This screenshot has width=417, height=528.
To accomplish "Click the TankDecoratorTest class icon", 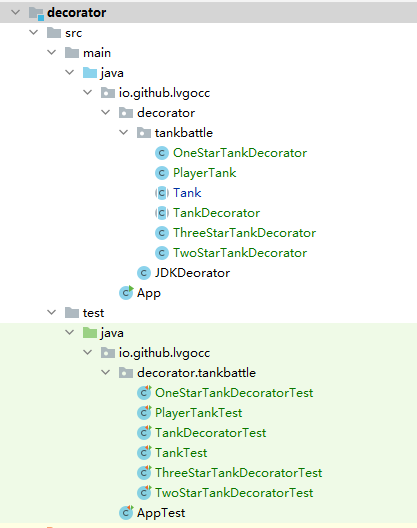I will pyautogui.click(x=145, y=433).
